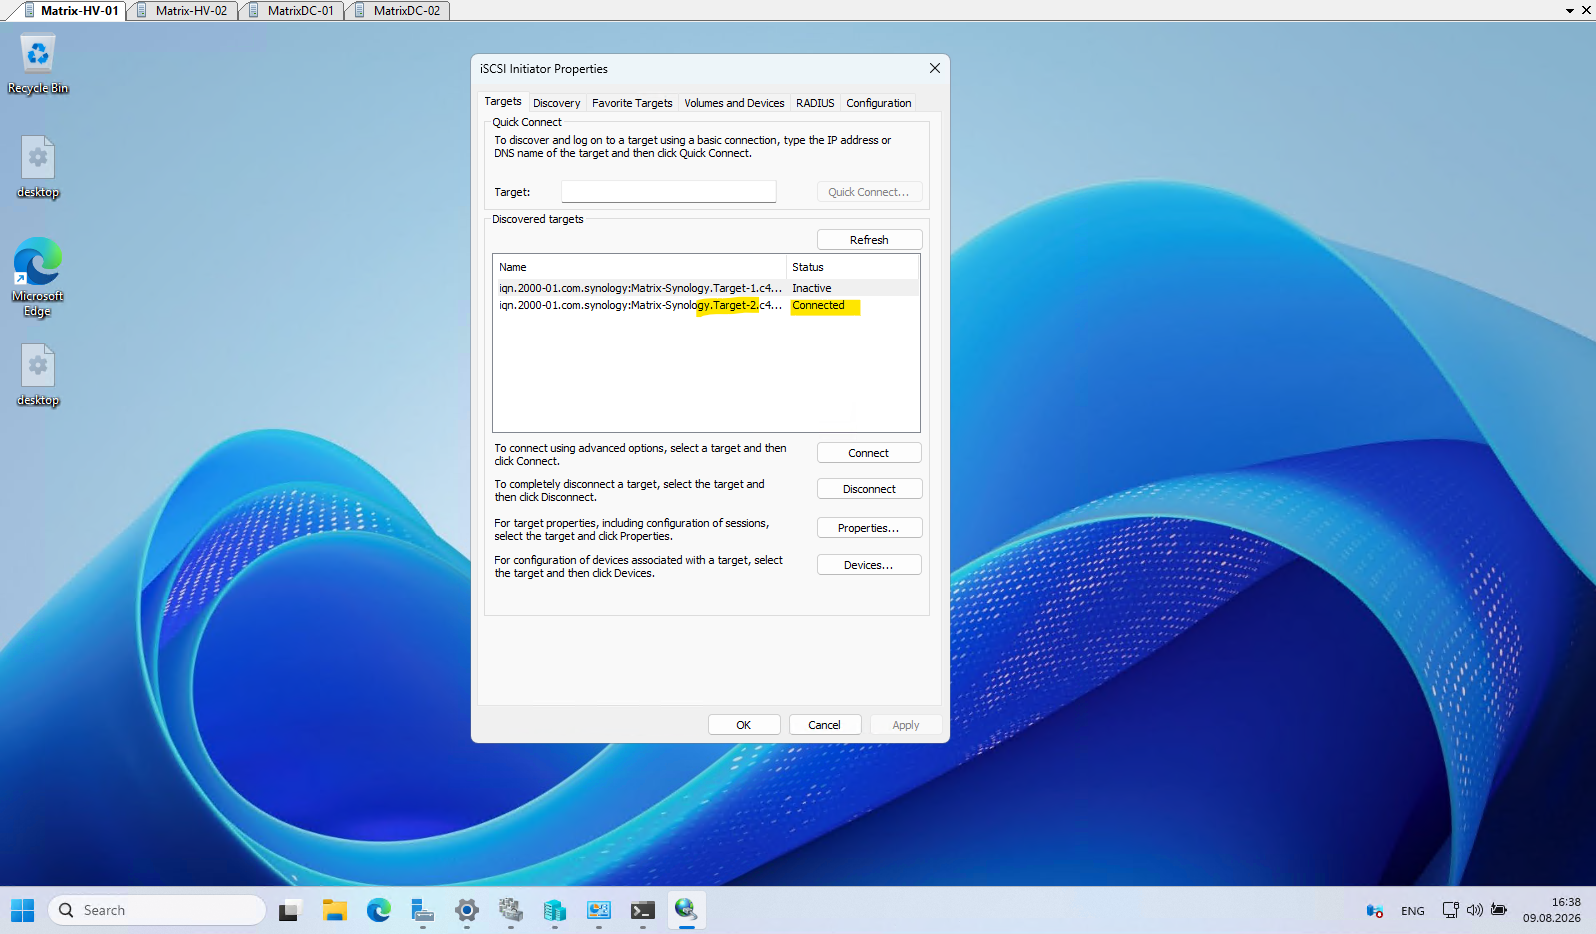Click the tray icon with red badge
1596x934 pixels.
click(x=1375, y=910)
